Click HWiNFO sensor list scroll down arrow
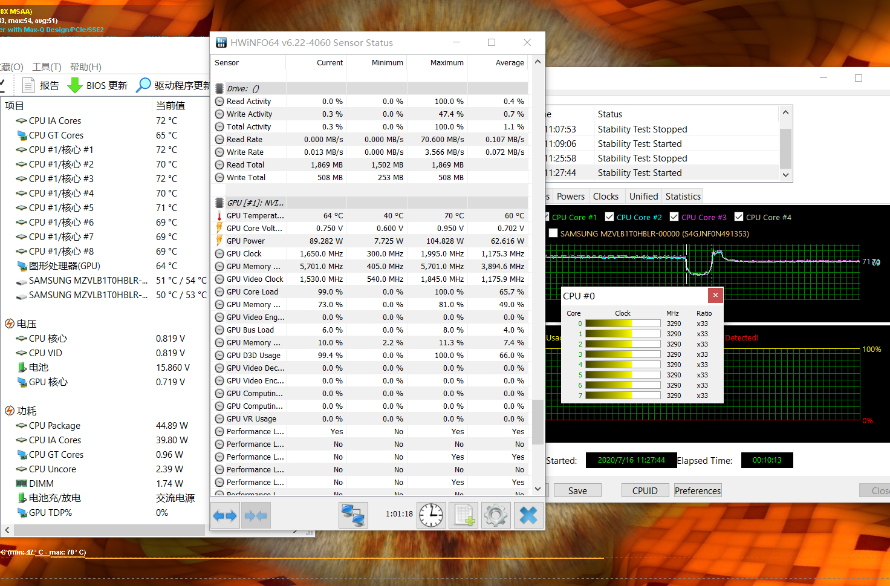The height and width of the screenshot is (586, 890). 538,488
